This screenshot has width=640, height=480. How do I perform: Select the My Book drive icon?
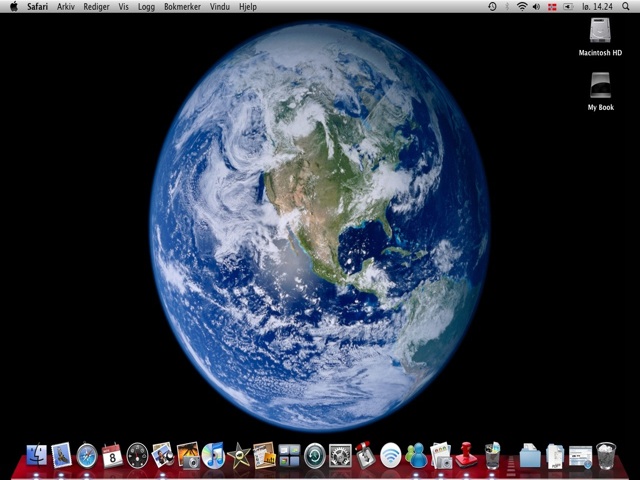point(600,86)
